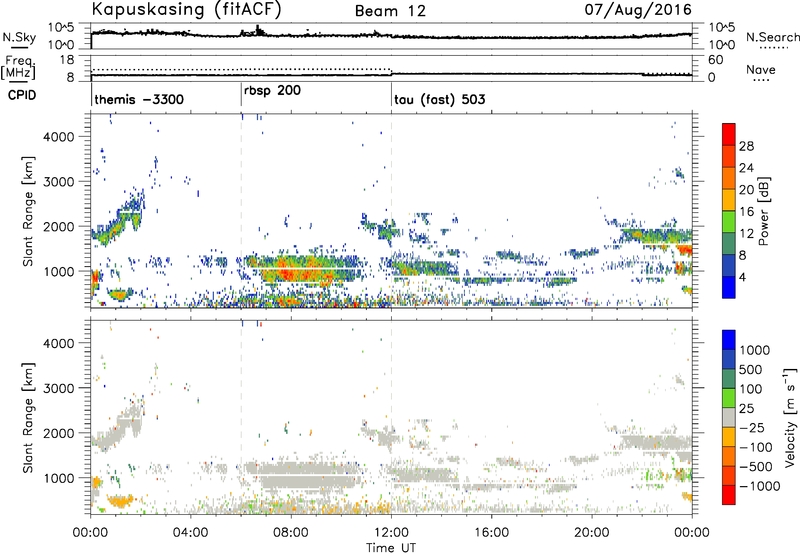Select the 'themis -3300' control program label
Viewport: 800px width, 554px height.
point(139,99)
